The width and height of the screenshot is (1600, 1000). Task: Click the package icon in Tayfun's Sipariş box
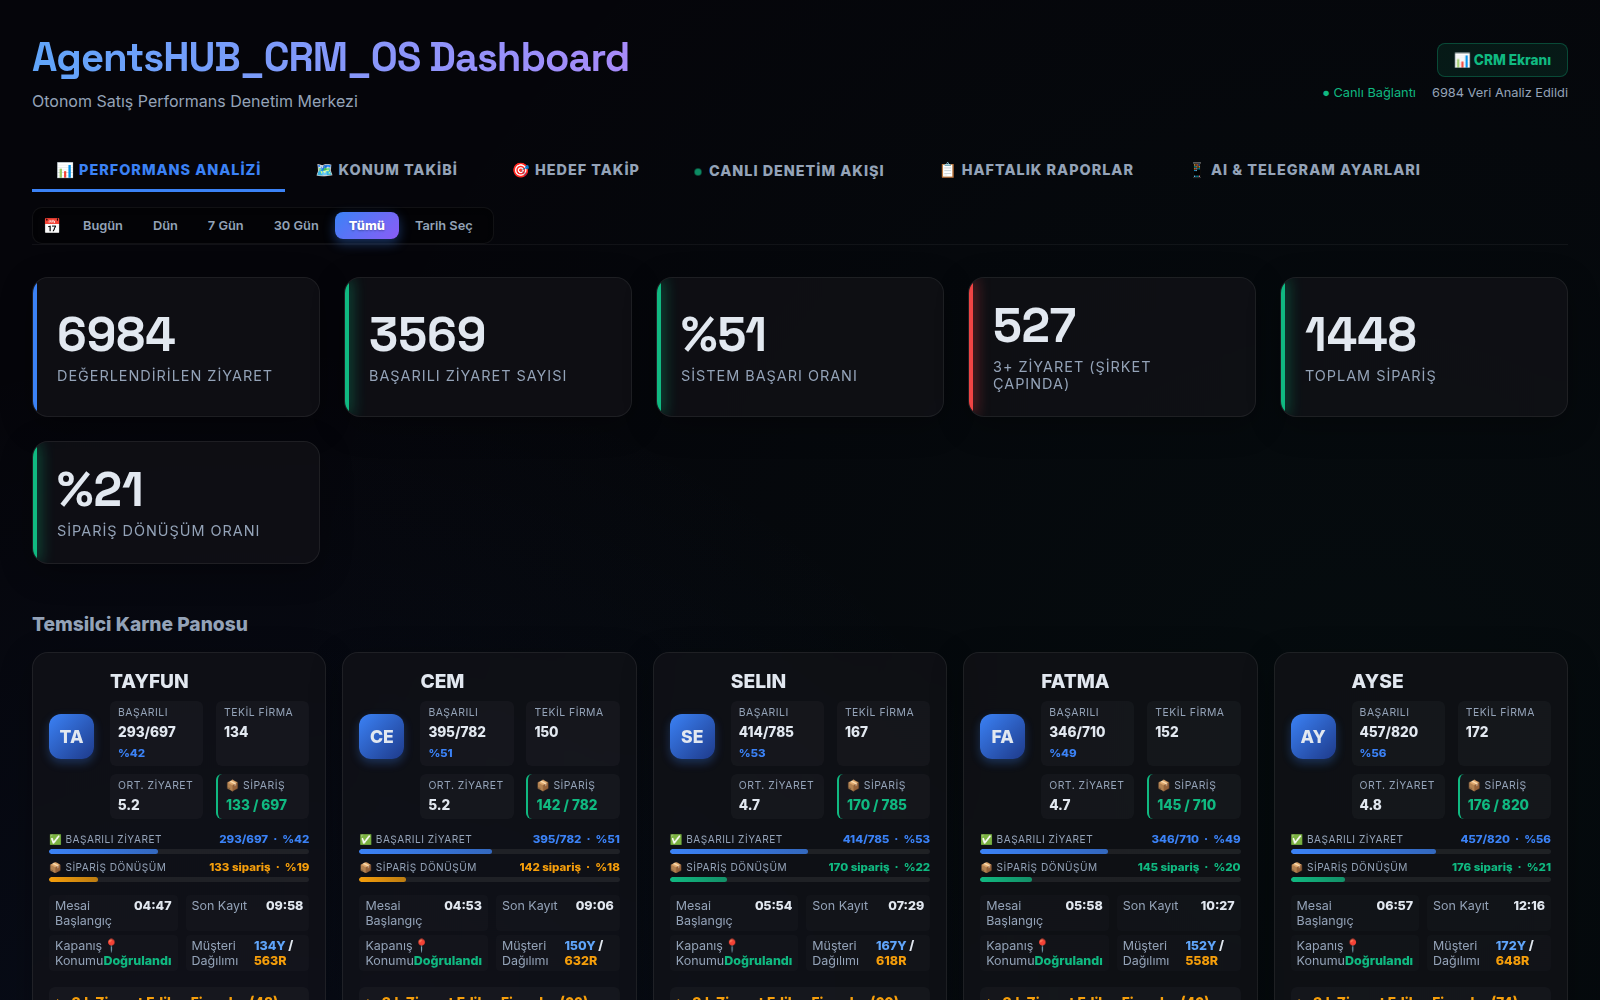pos(232,786)
